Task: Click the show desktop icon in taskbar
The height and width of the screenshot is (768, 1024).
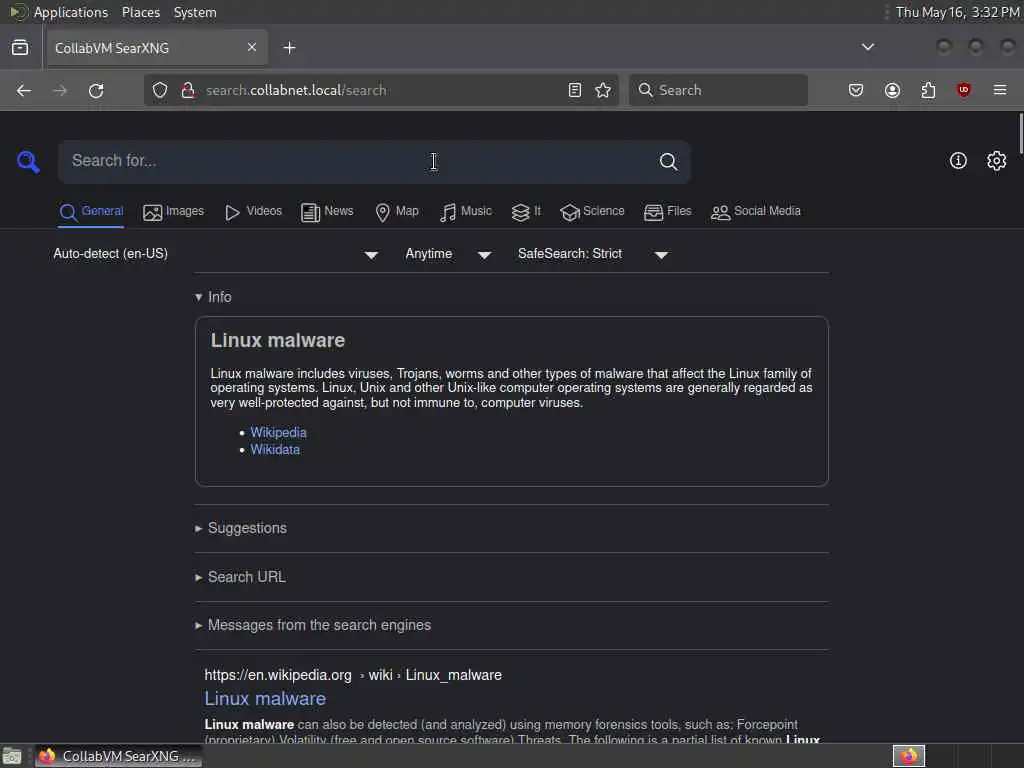Action: pos(12,756)
